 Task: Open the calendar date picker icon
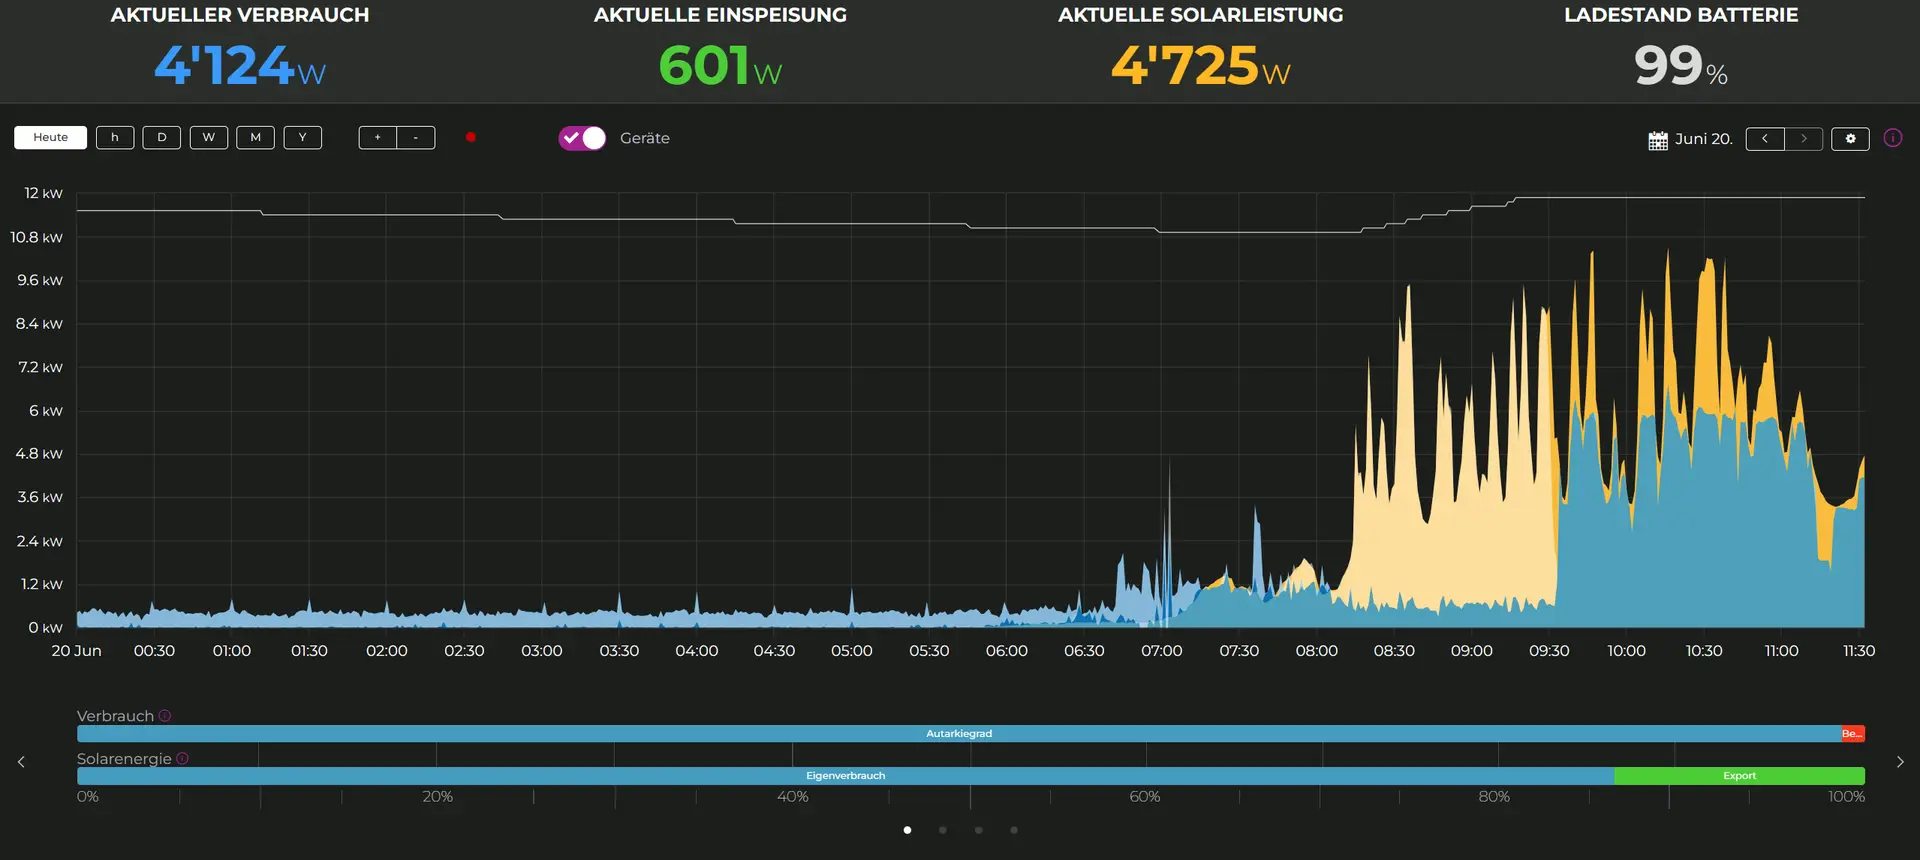[x=1658, y=140]
